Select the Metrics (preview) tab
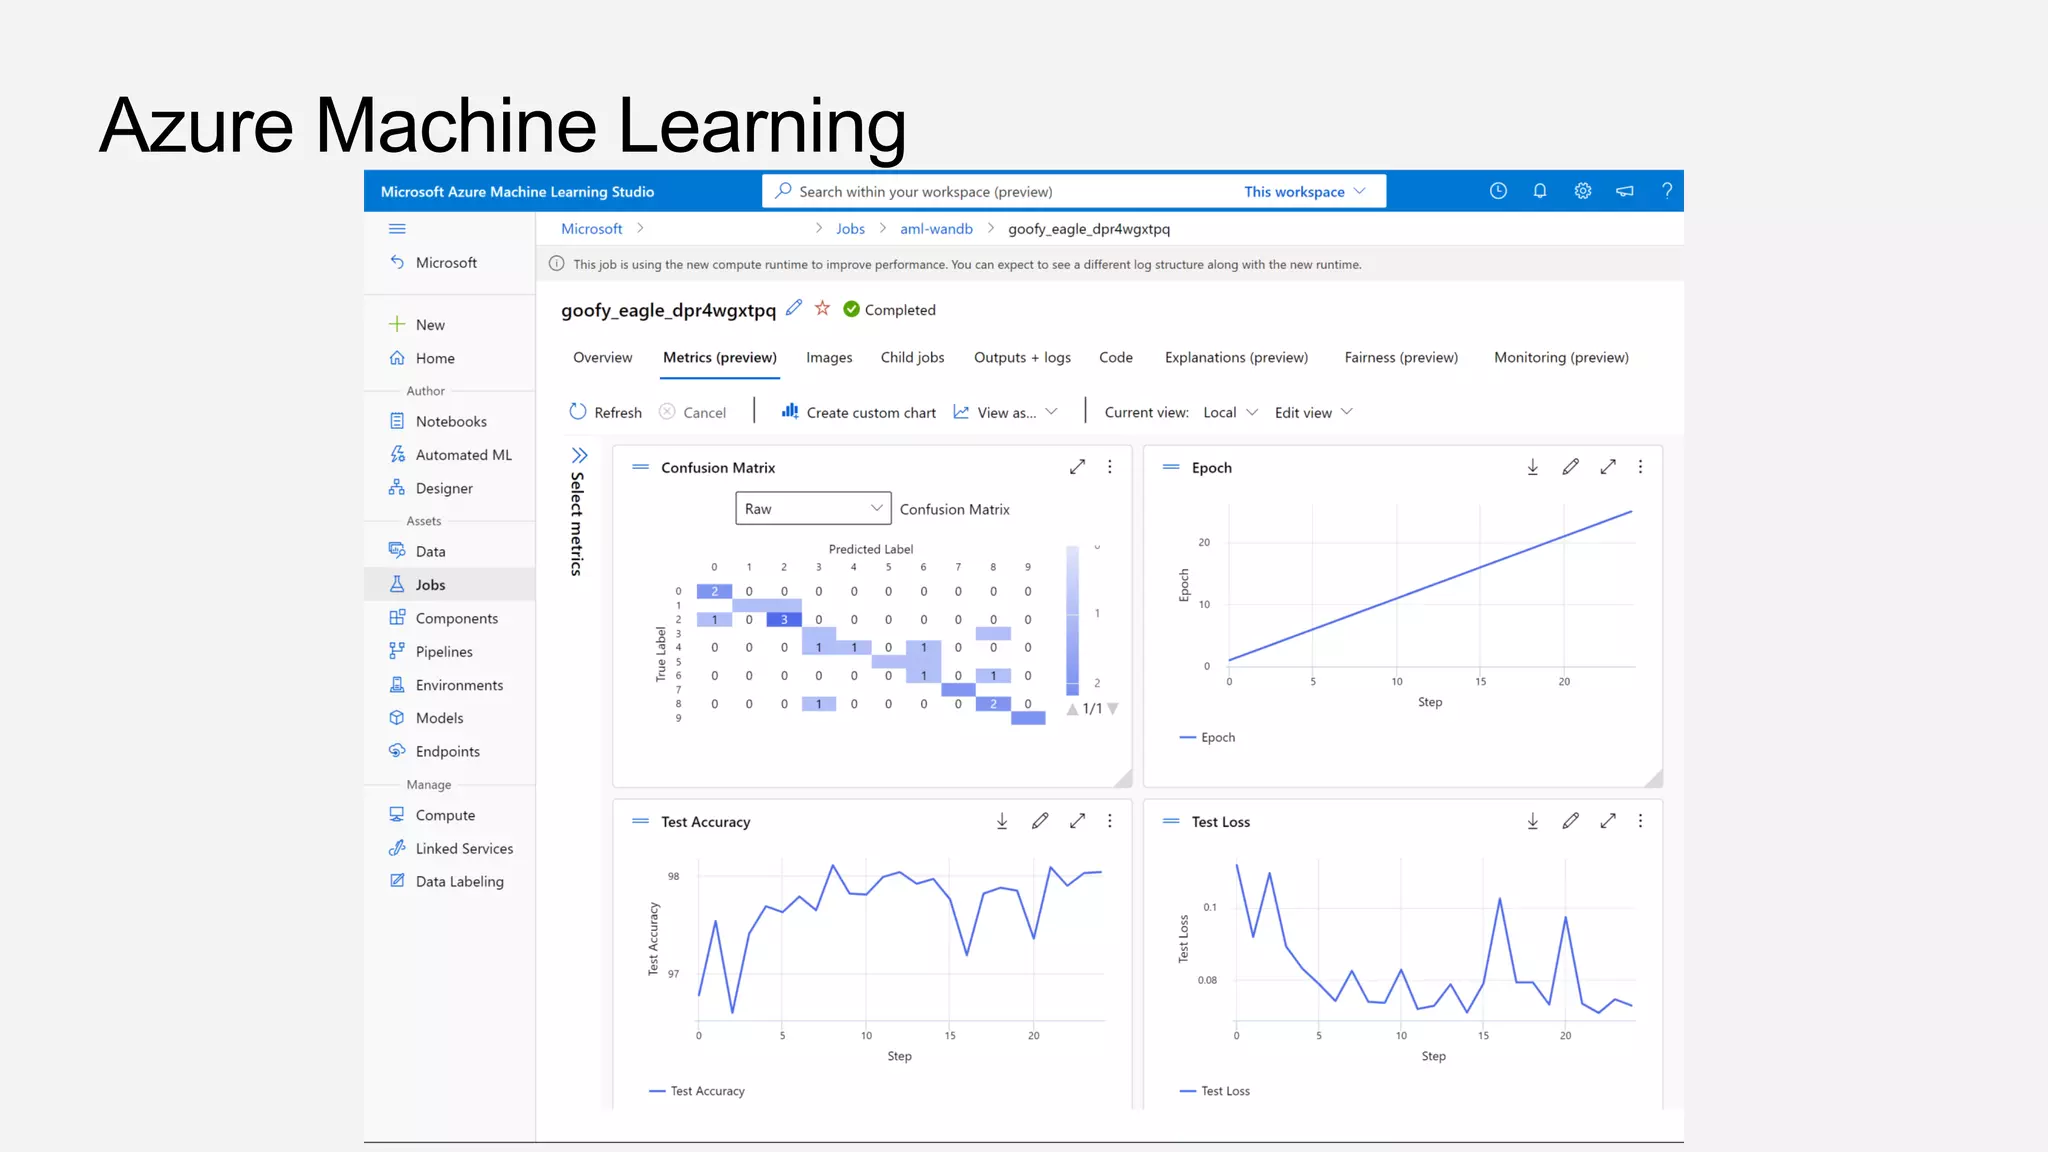Viewport: 2048px width, 1152px height. pos(719,357)
